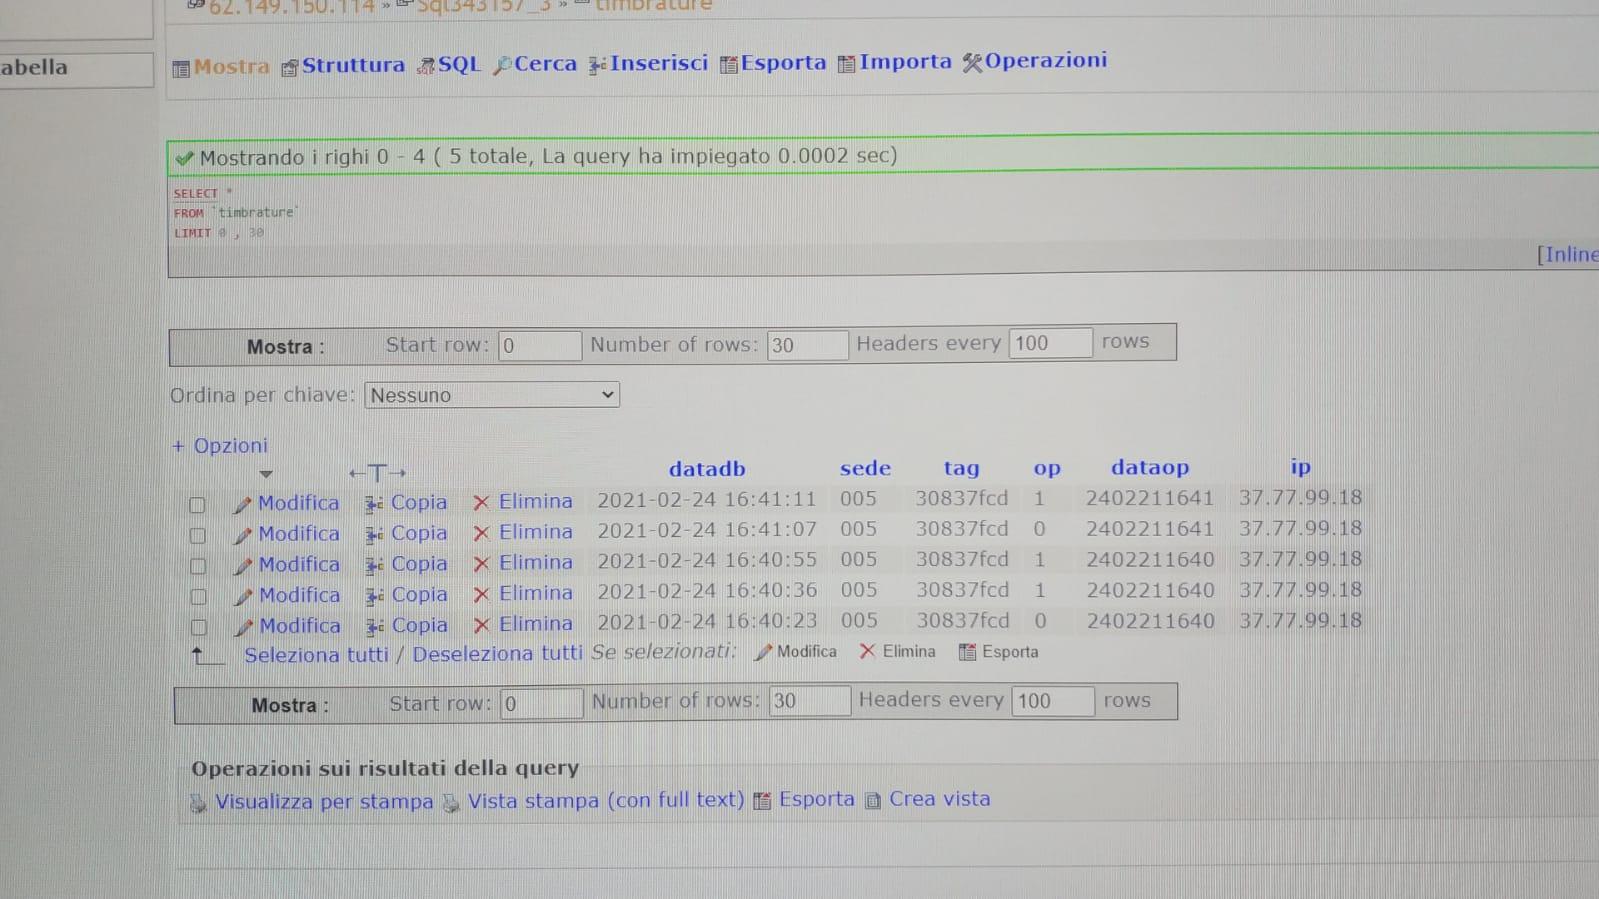Click Copia icon for row 16:40:36

coord(374,597)
